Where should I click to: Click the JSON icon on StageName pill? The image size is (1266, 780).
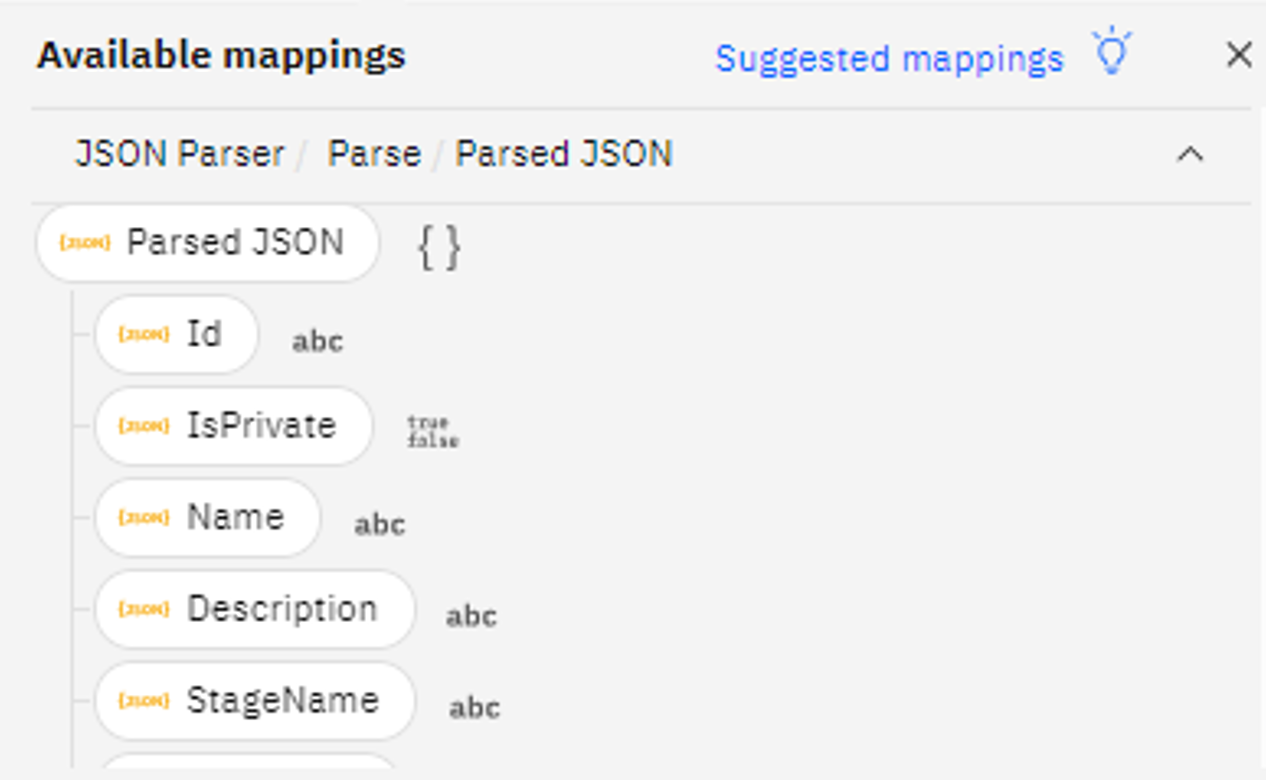(x=144, y=702)
